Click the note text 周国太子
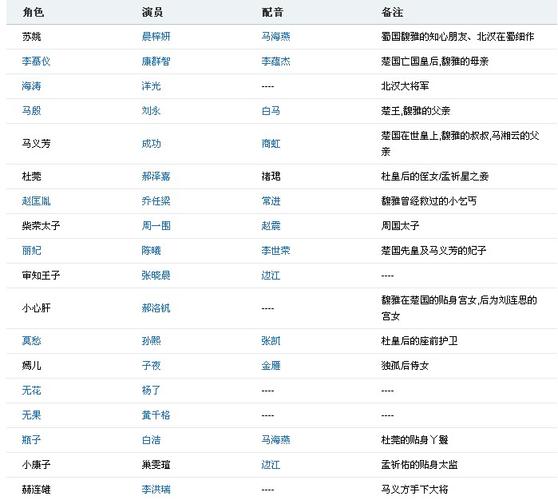558x500 pixels. pyautogui.click(x=400, y=226)
